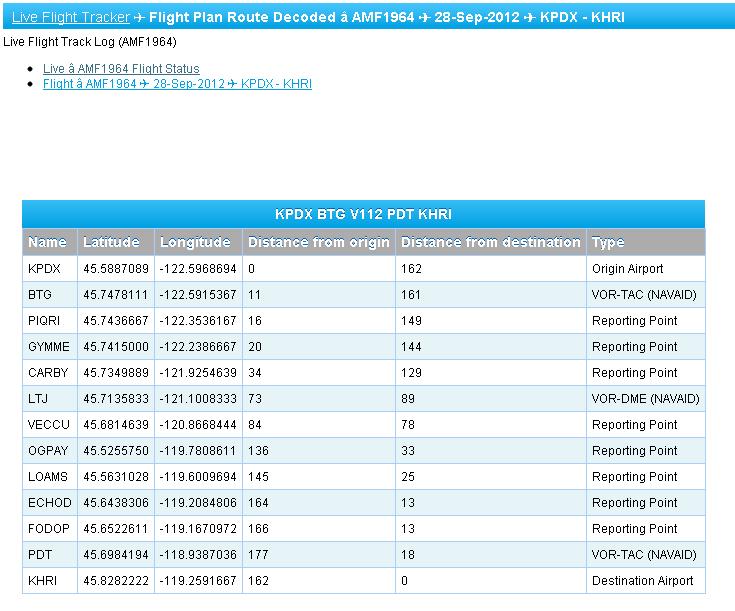Click the route title KPDX BTG V112 PDT KHRI
The height and width of the screenshot is (611, 735).
[363, 215]
